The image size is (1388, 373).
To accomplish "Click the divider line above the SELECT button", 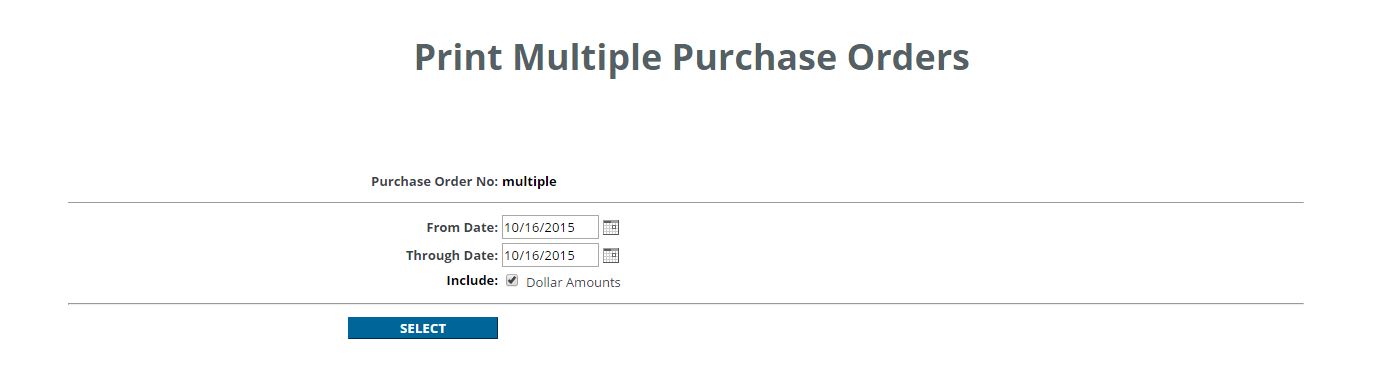I will (686, 303).
